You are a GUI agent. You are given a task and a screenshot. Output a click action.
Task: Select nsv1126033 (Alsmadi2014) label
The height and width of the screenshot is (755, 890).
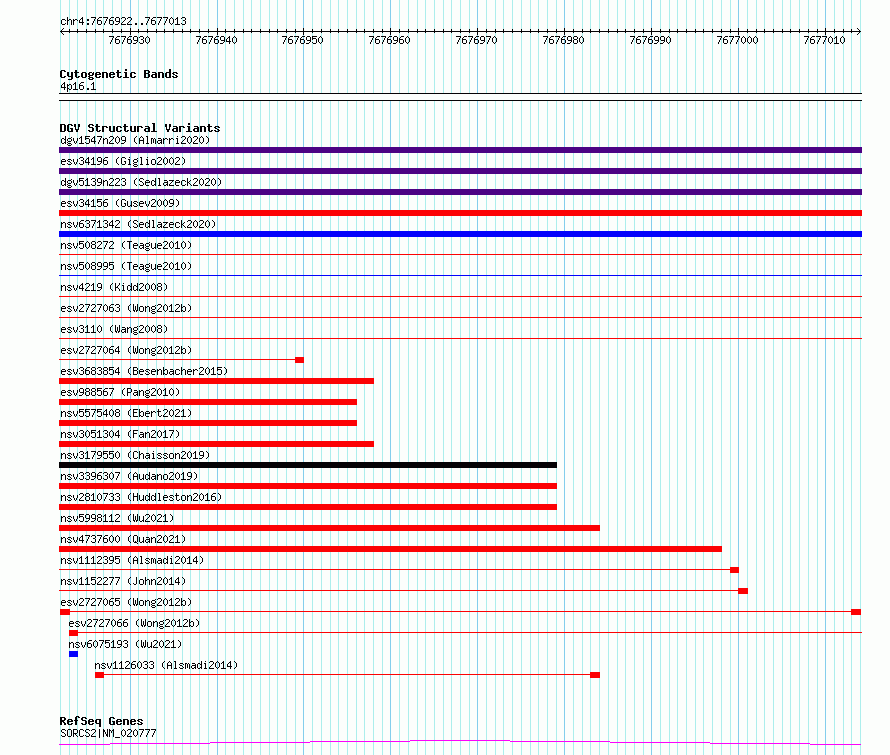pyautogui.click(x=166, y=665)
